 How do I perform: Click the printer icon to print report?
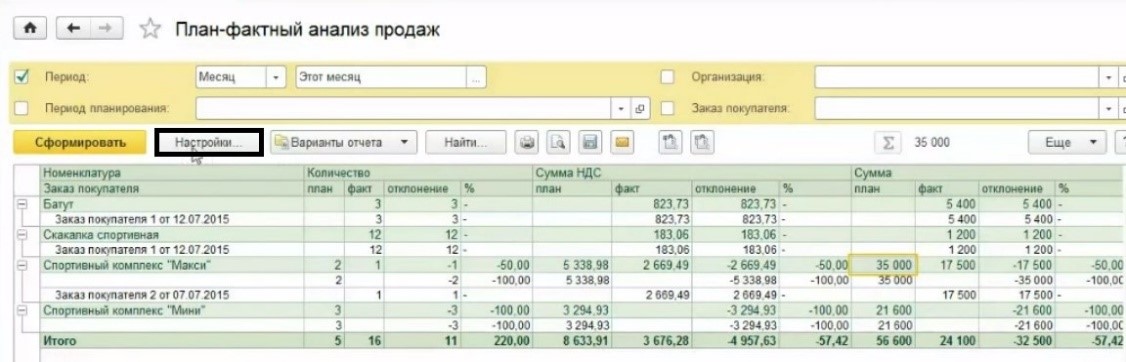(527, 142)
